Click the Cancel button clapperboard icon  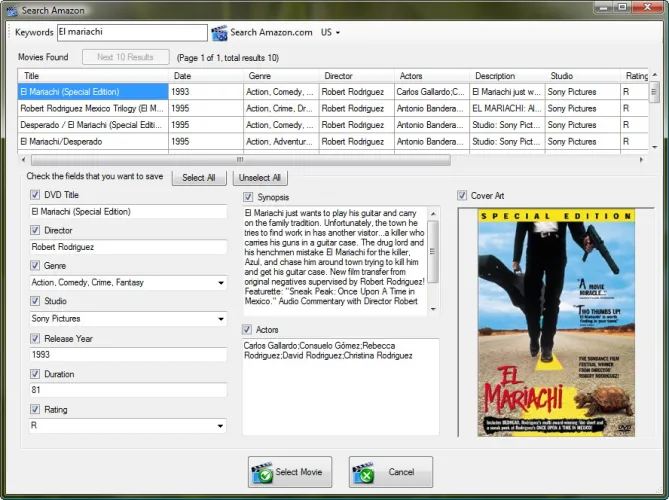pyautogui.click(x=363, y=472)
